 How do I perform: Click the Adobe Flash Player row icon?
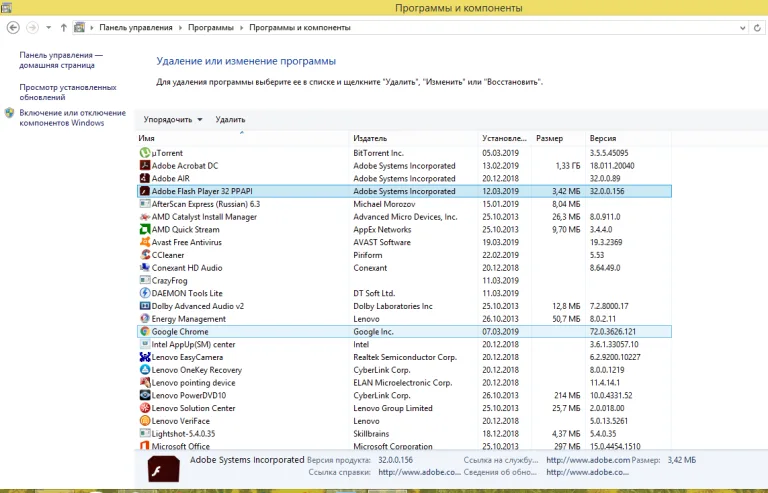(144, 191)
